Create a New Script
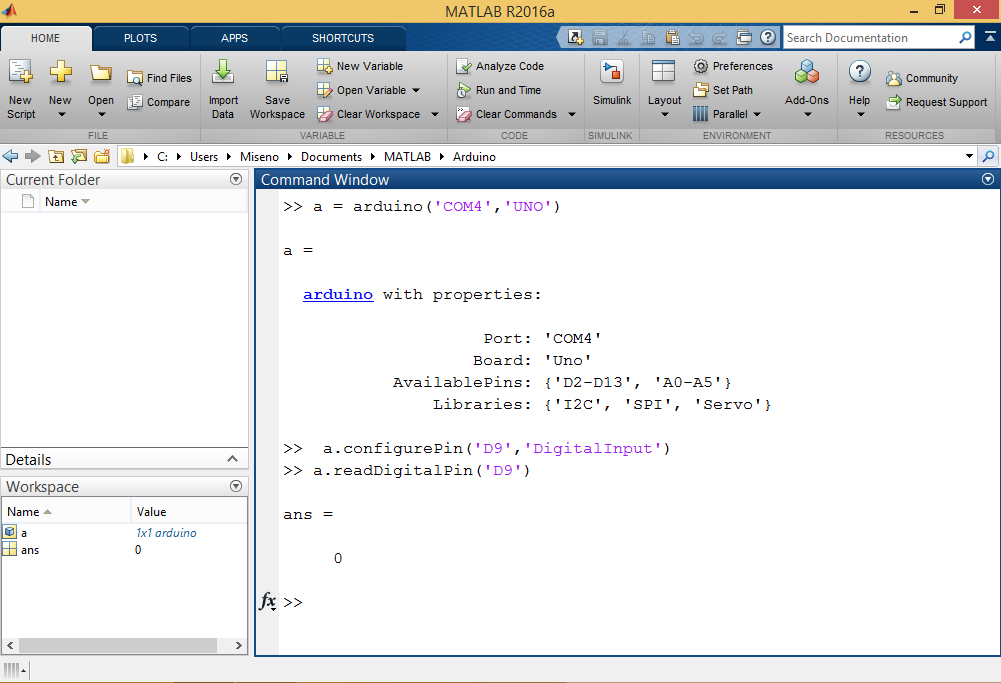1001x683 pixels. pyautogui.click(x=21, y=89)
